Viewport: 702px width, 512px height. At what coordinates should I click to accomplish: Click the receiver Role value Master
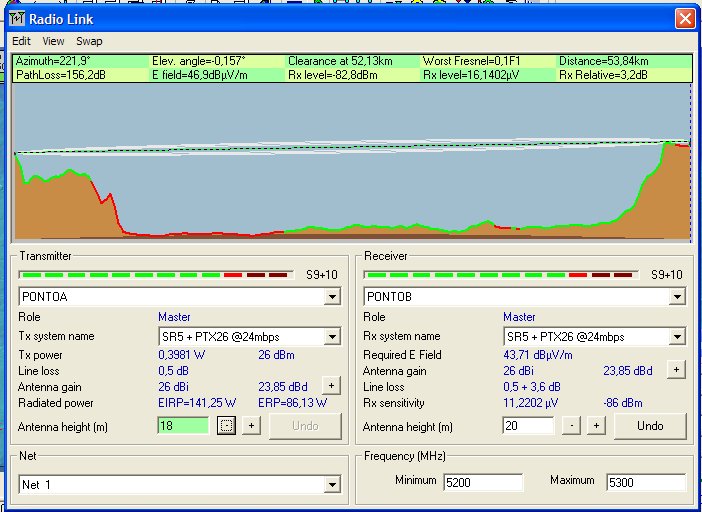tap(519, 317)
